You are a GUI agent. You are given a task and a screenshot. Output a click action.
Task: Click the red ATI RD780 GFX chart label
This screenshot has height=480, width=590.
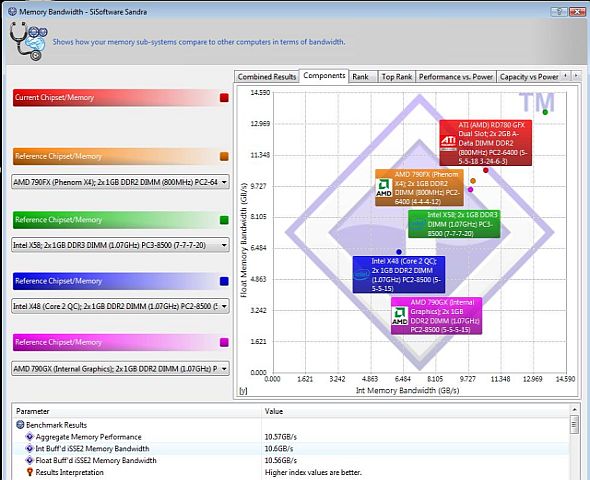tap(486, 143)
